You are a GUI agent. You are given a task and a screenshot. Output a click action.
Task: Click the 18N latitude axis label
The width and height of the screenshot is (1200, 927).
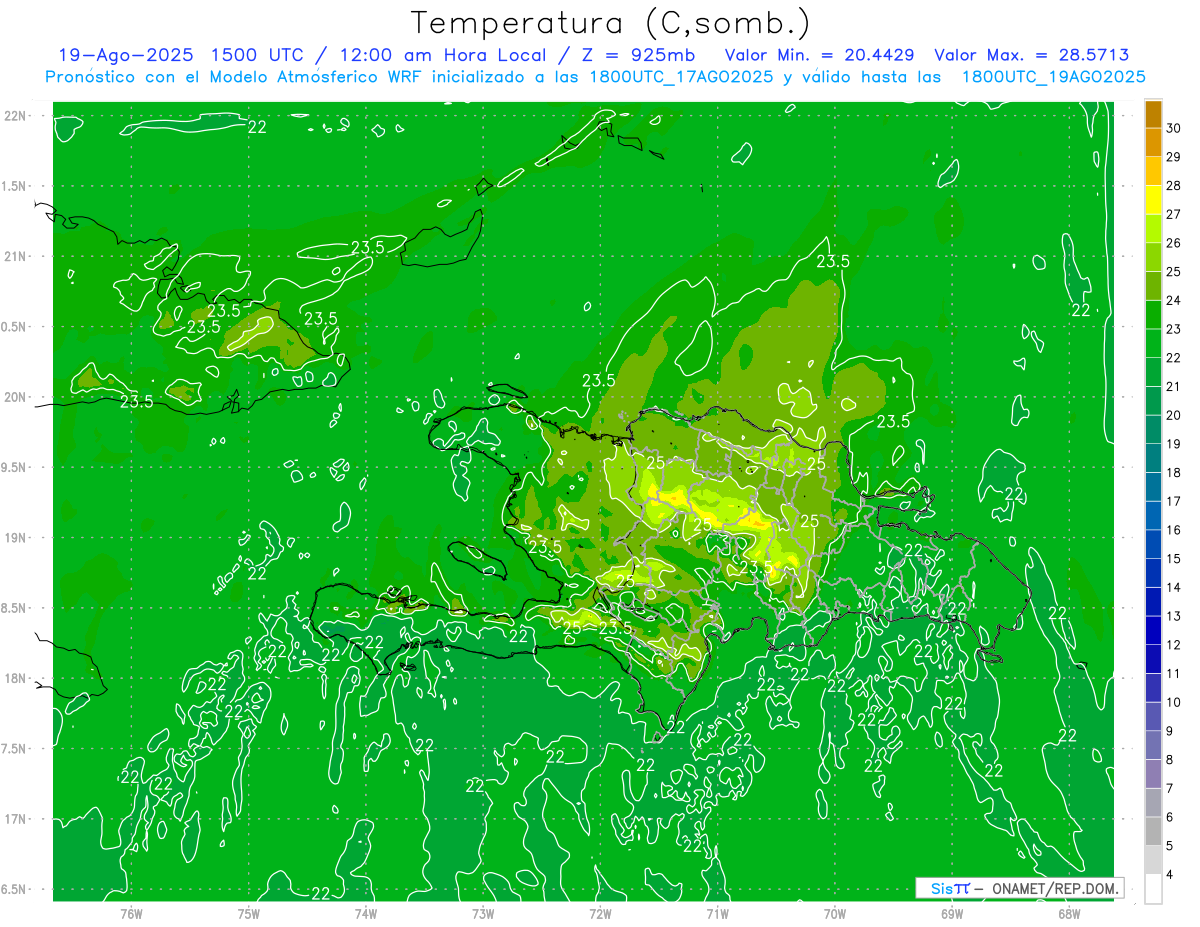pyautogui.click(x=16, y=678)
